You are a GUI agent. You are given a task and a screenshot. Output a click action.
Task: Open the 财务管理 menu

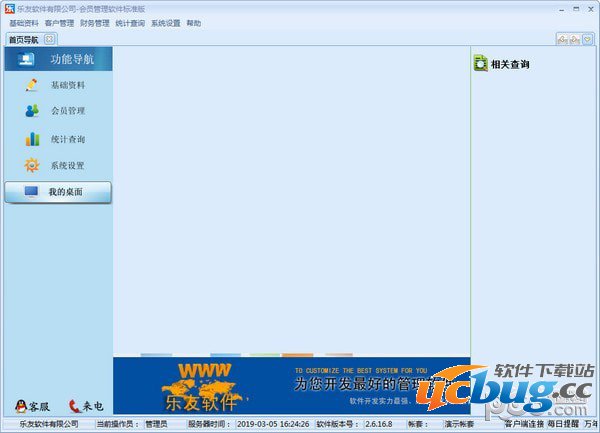coord(94,23)
